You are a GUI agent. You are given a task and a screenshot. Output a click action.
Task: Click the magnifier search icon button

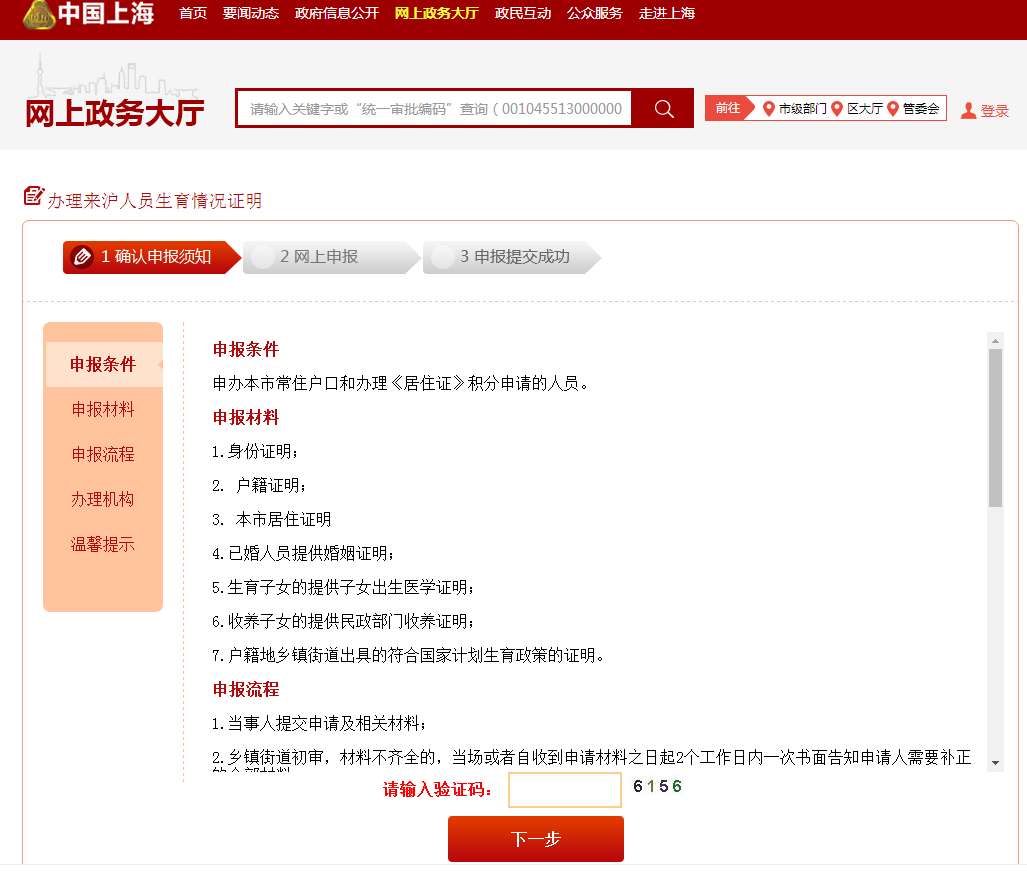pos(663,109)
